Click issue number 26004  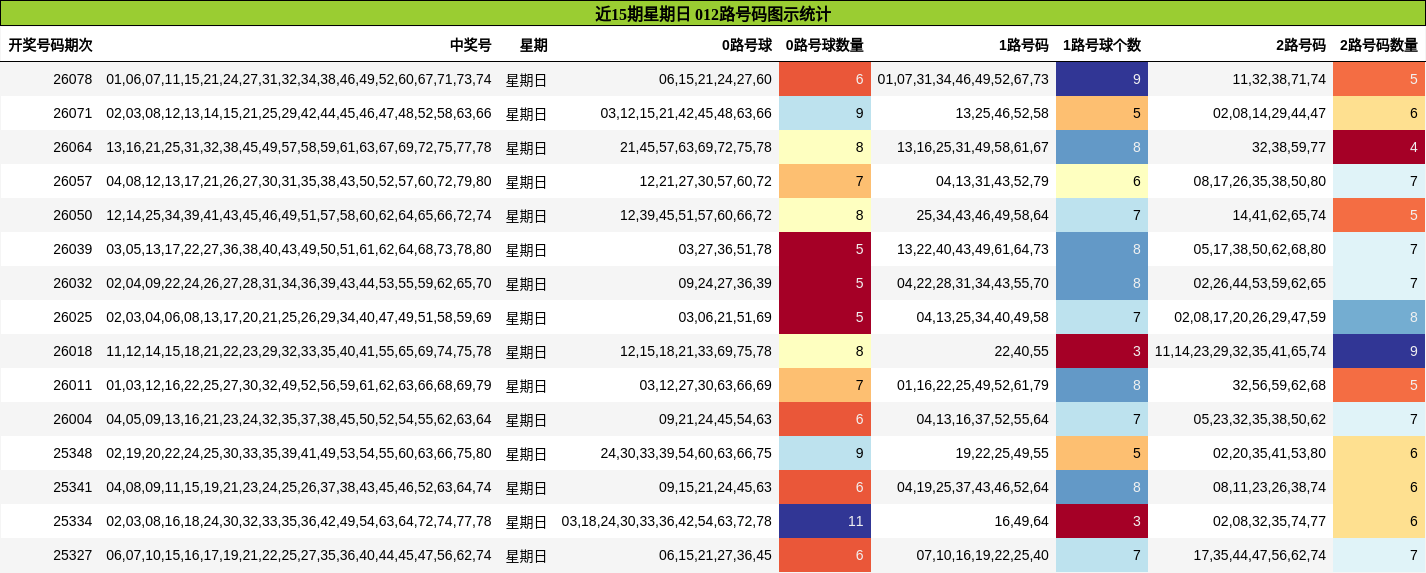tap(72, 419)
